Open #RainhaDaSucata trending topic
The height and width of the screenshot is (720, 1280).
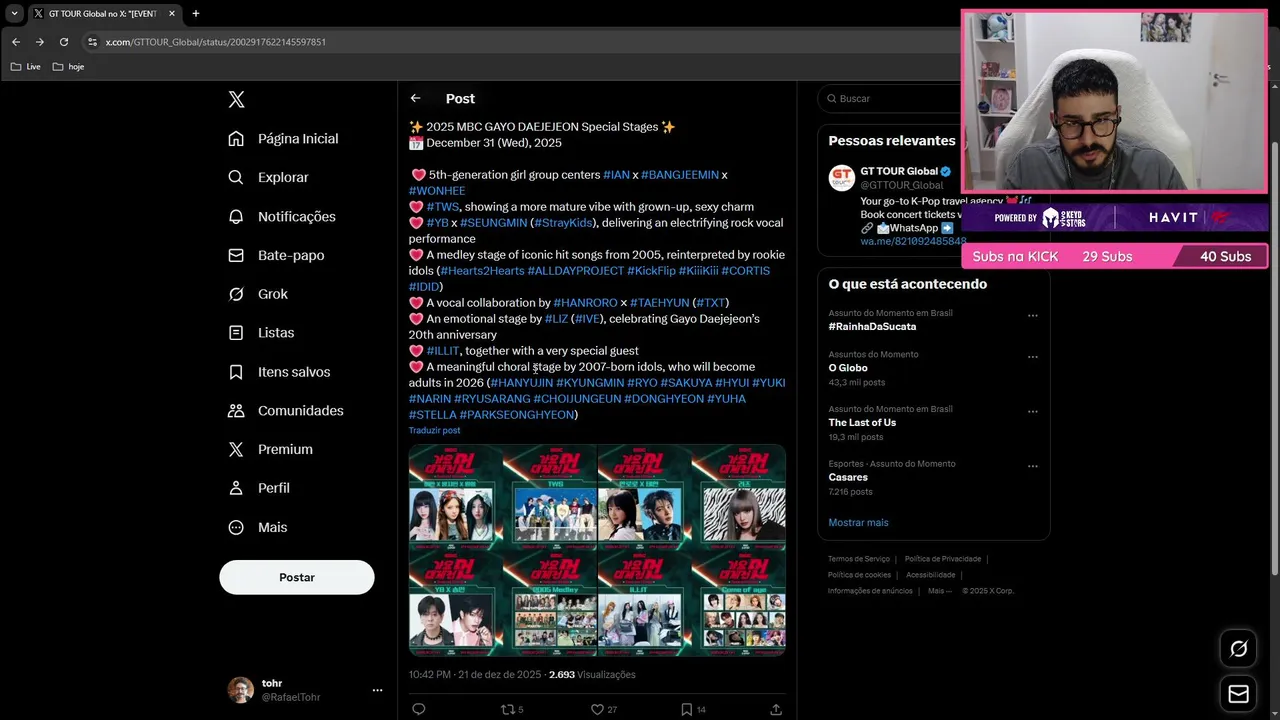tap(872, 327)
